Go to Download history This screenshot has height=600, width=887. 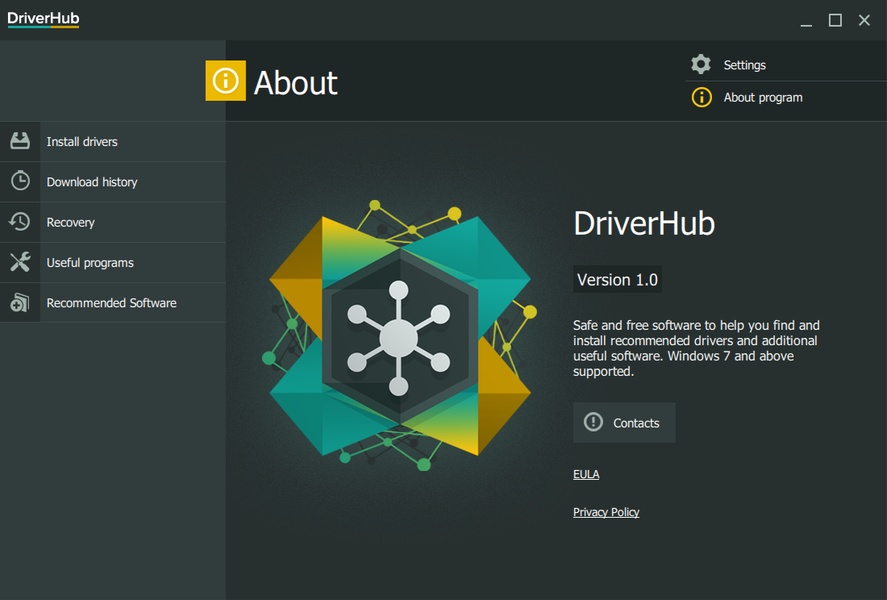point(92,182)
